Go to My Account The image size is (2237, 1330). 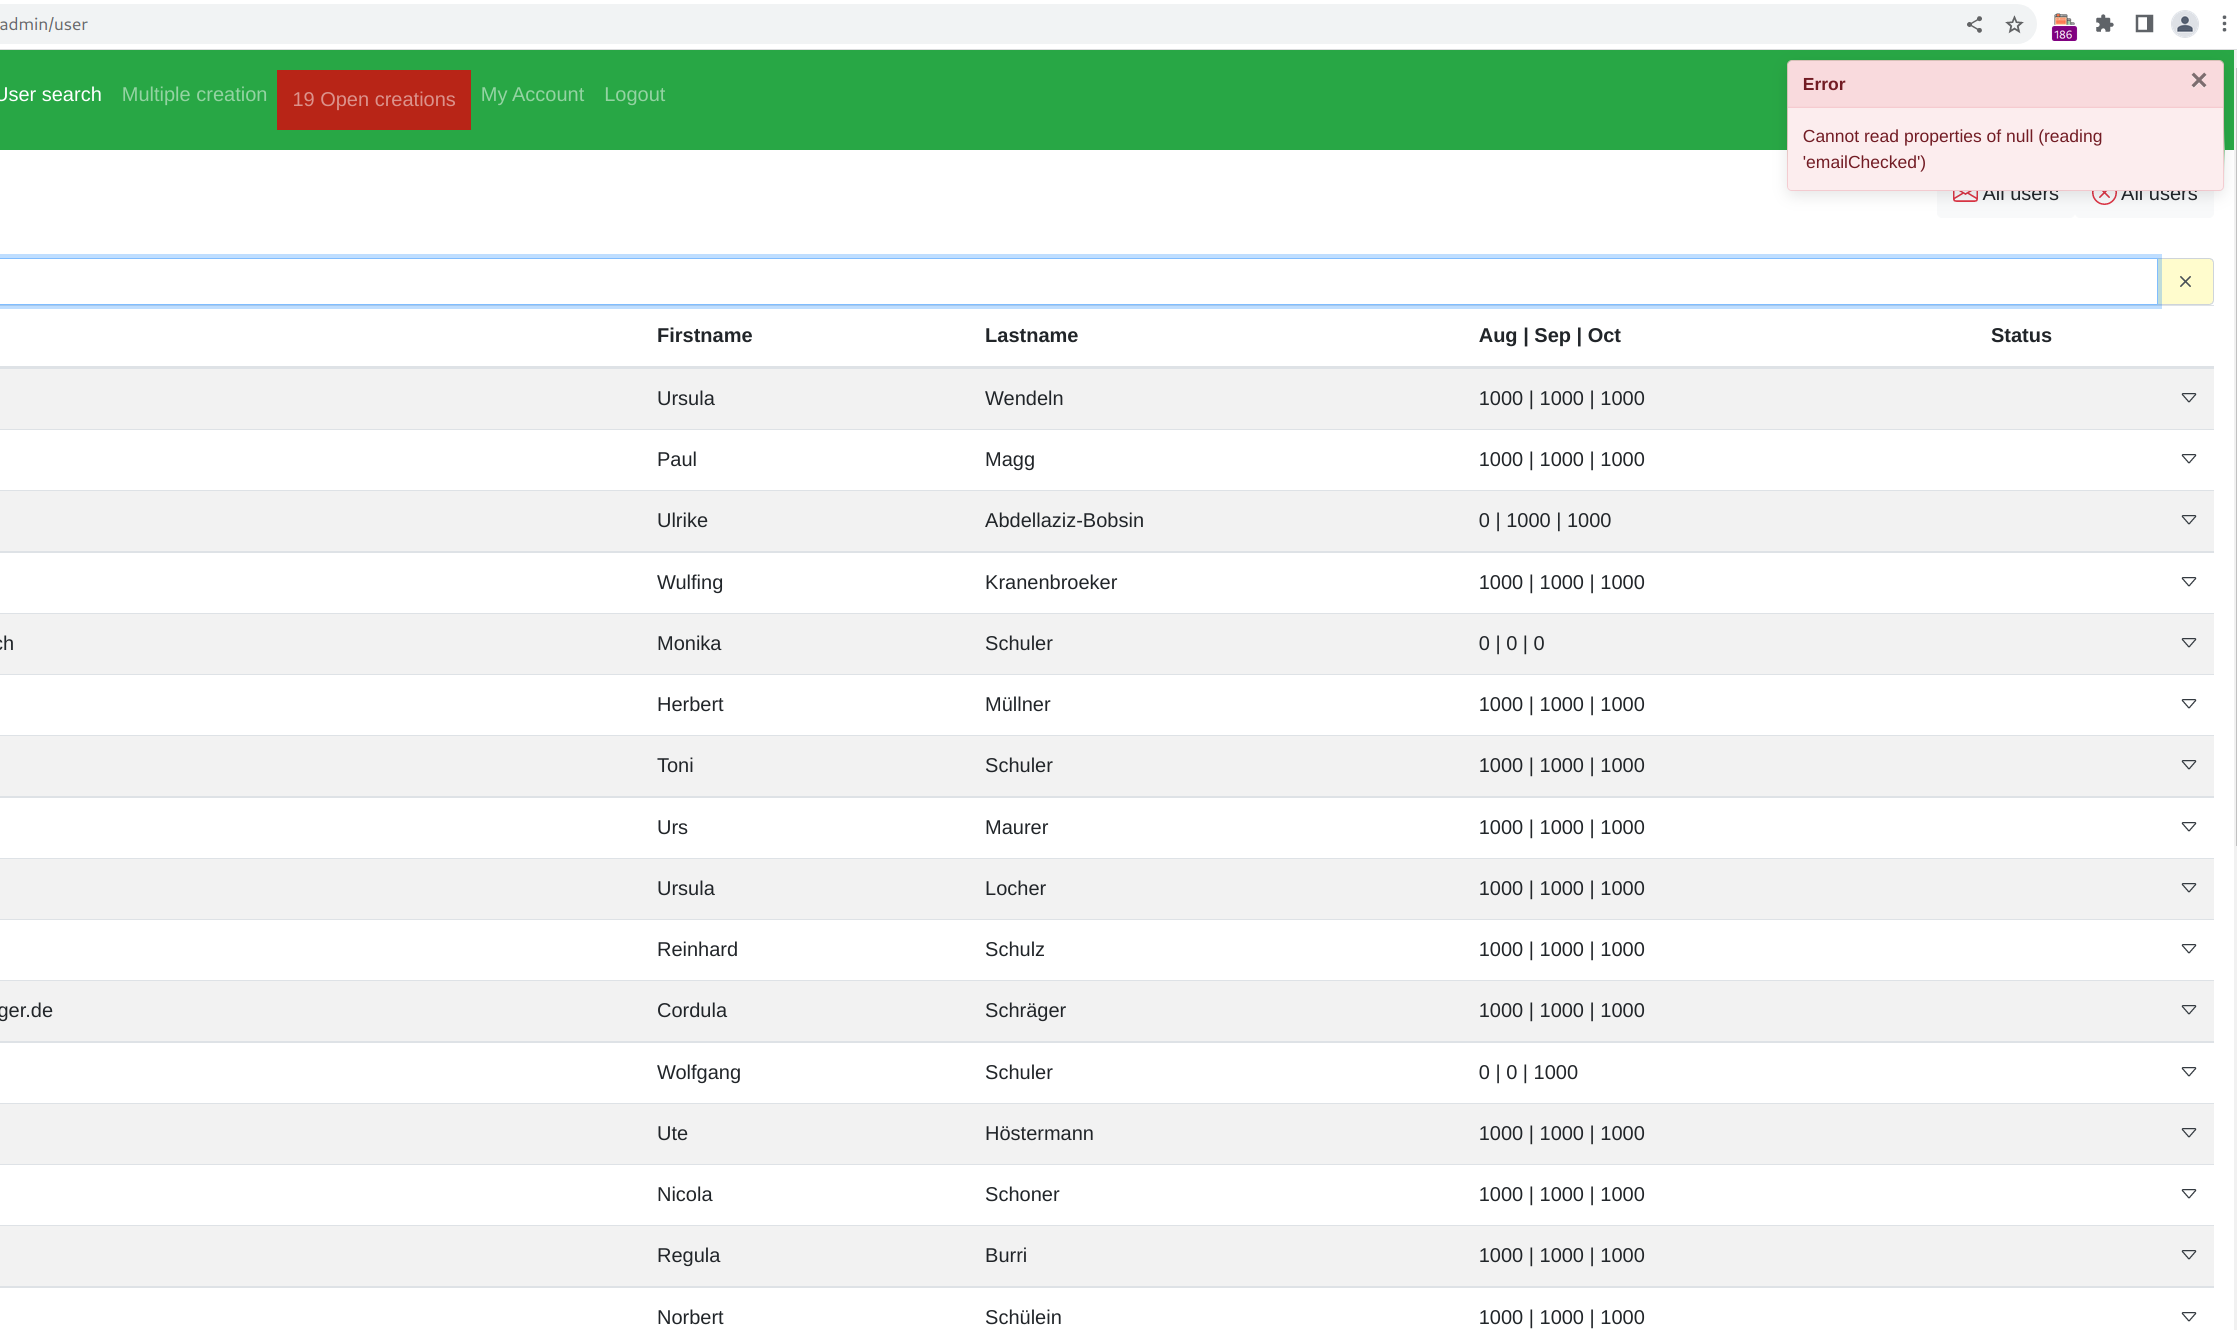[x=532, y=95]
